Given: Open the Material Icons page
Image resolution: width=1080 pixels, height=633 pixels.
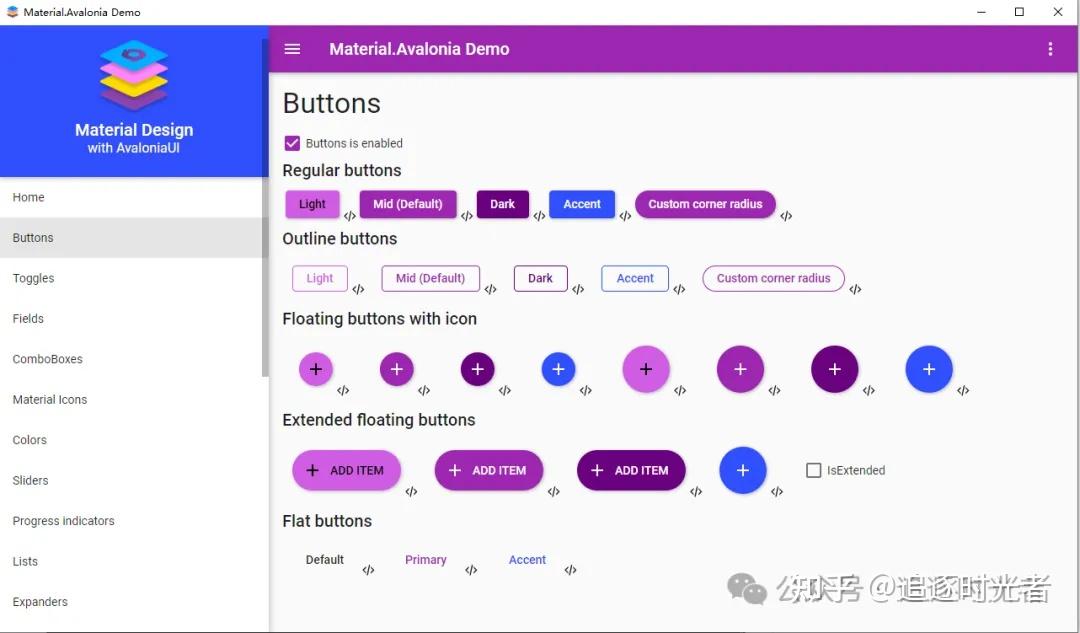Looking at the screenshot, I should (49, 399).
